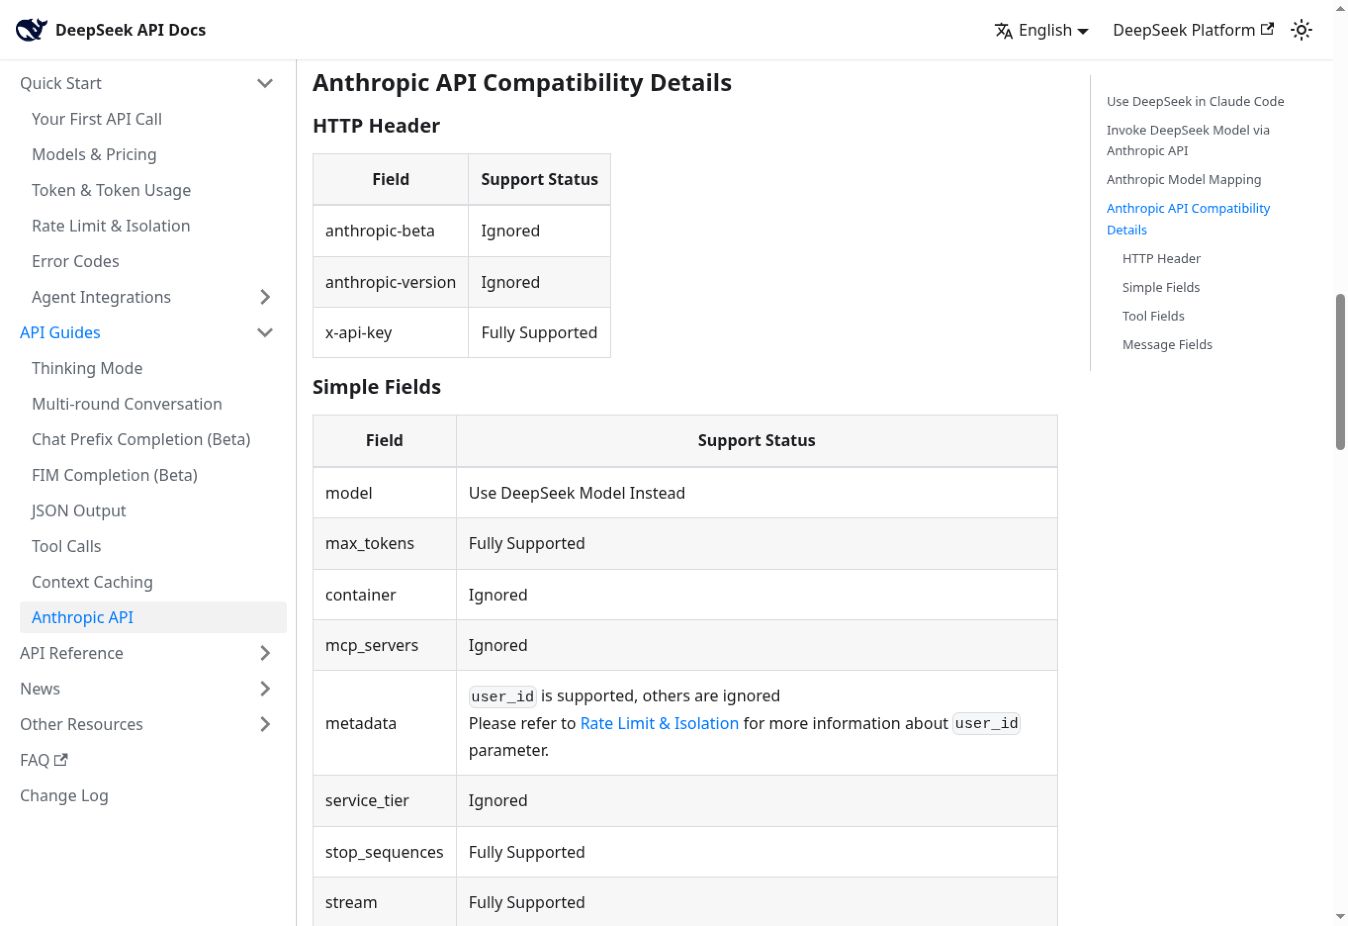1348x926 pixels.
Task: Jump to Use DeepSeek in Claude Code
Action: pos(1195,101)
